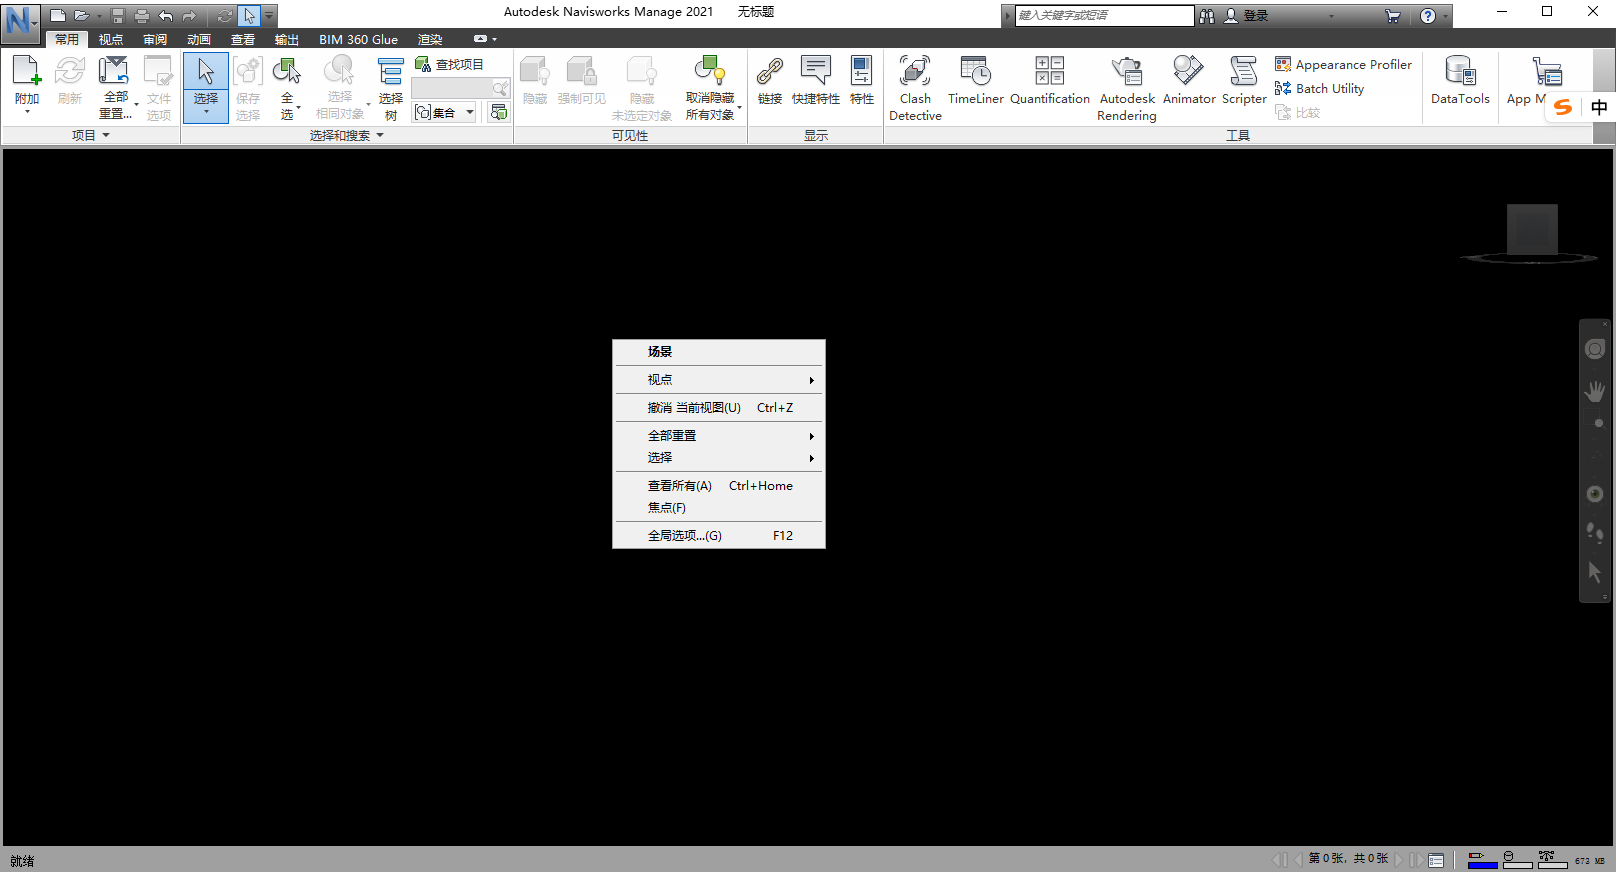Open the Customize Quick Access Toolbar dropdown
The width and height of the screenshot is (1616, 872).
pyautogui.click(x=269, y=15)
